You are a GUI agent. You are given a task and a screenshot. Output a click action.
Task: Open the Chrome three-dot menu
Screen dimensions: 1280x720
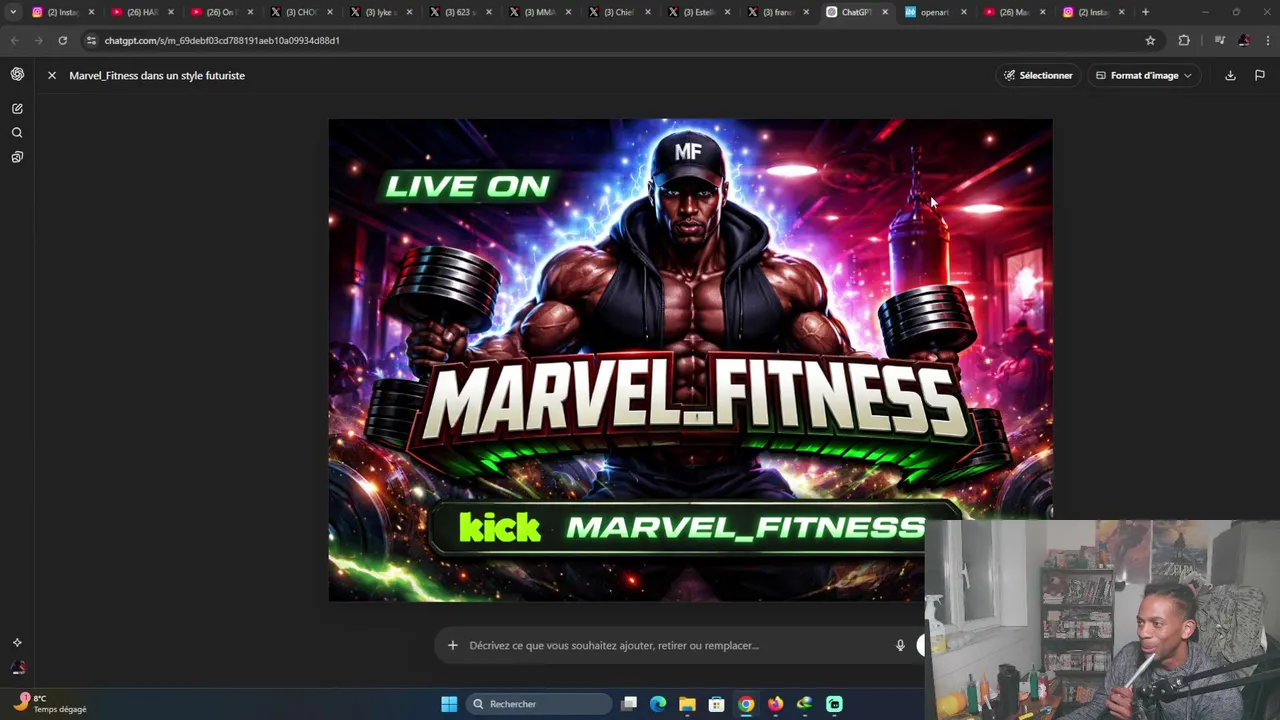(1267, 40)
